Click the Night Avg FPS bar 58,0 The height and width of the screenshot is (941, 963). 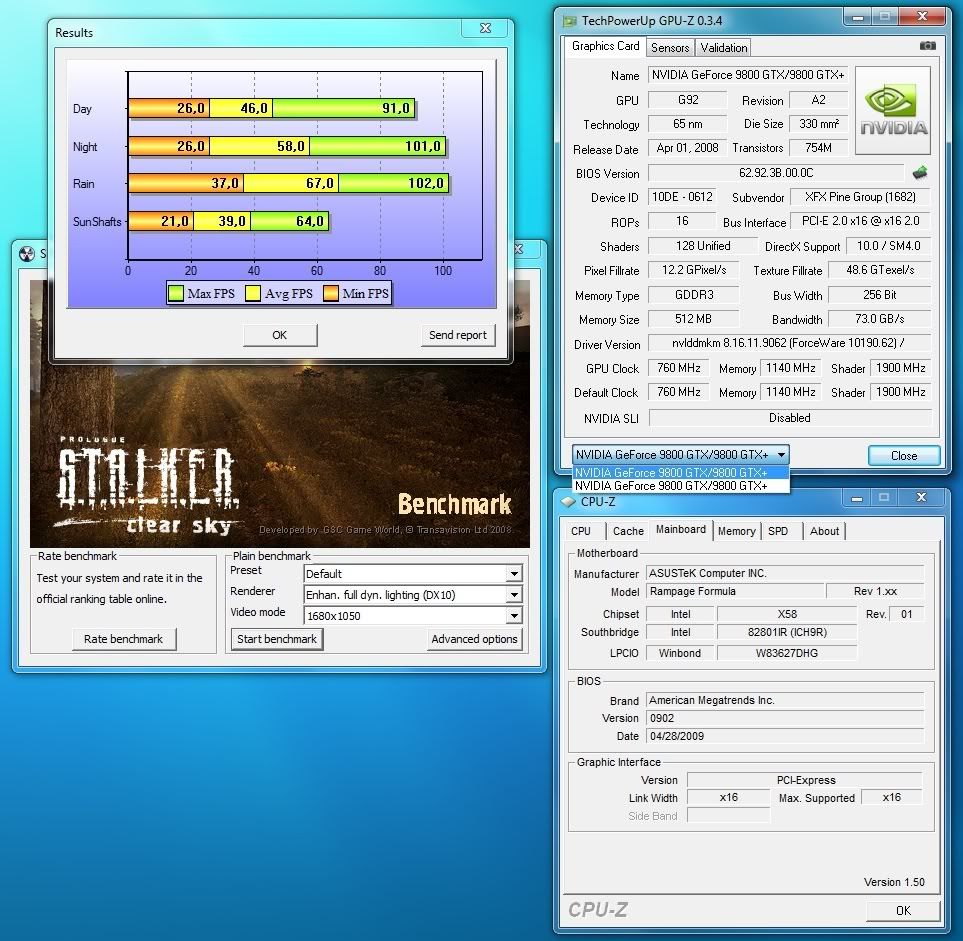tap(260, 146)
